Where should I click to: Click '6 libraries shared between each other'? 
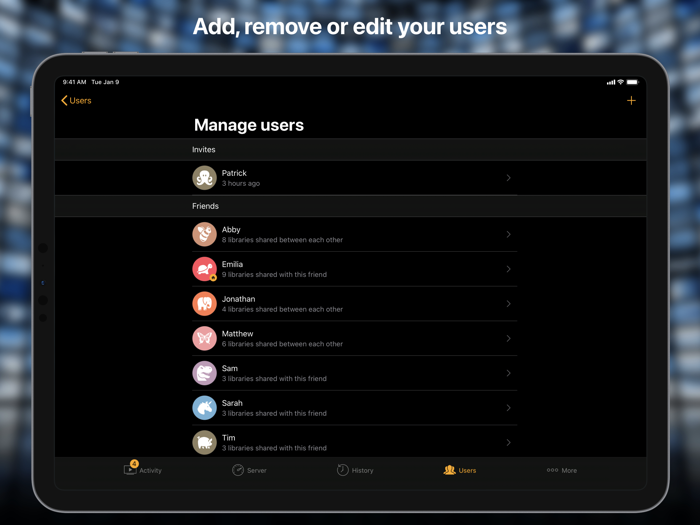pos(282,344)
